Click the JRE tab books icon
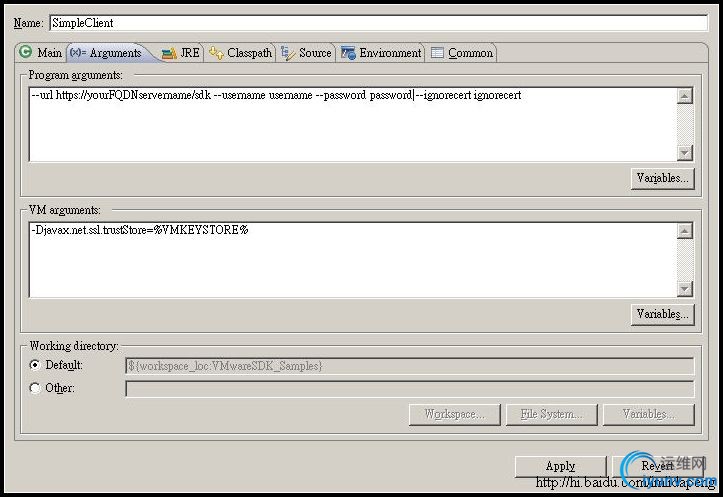Viewport: 723px width, 497px height. click(x=169, y=53)
